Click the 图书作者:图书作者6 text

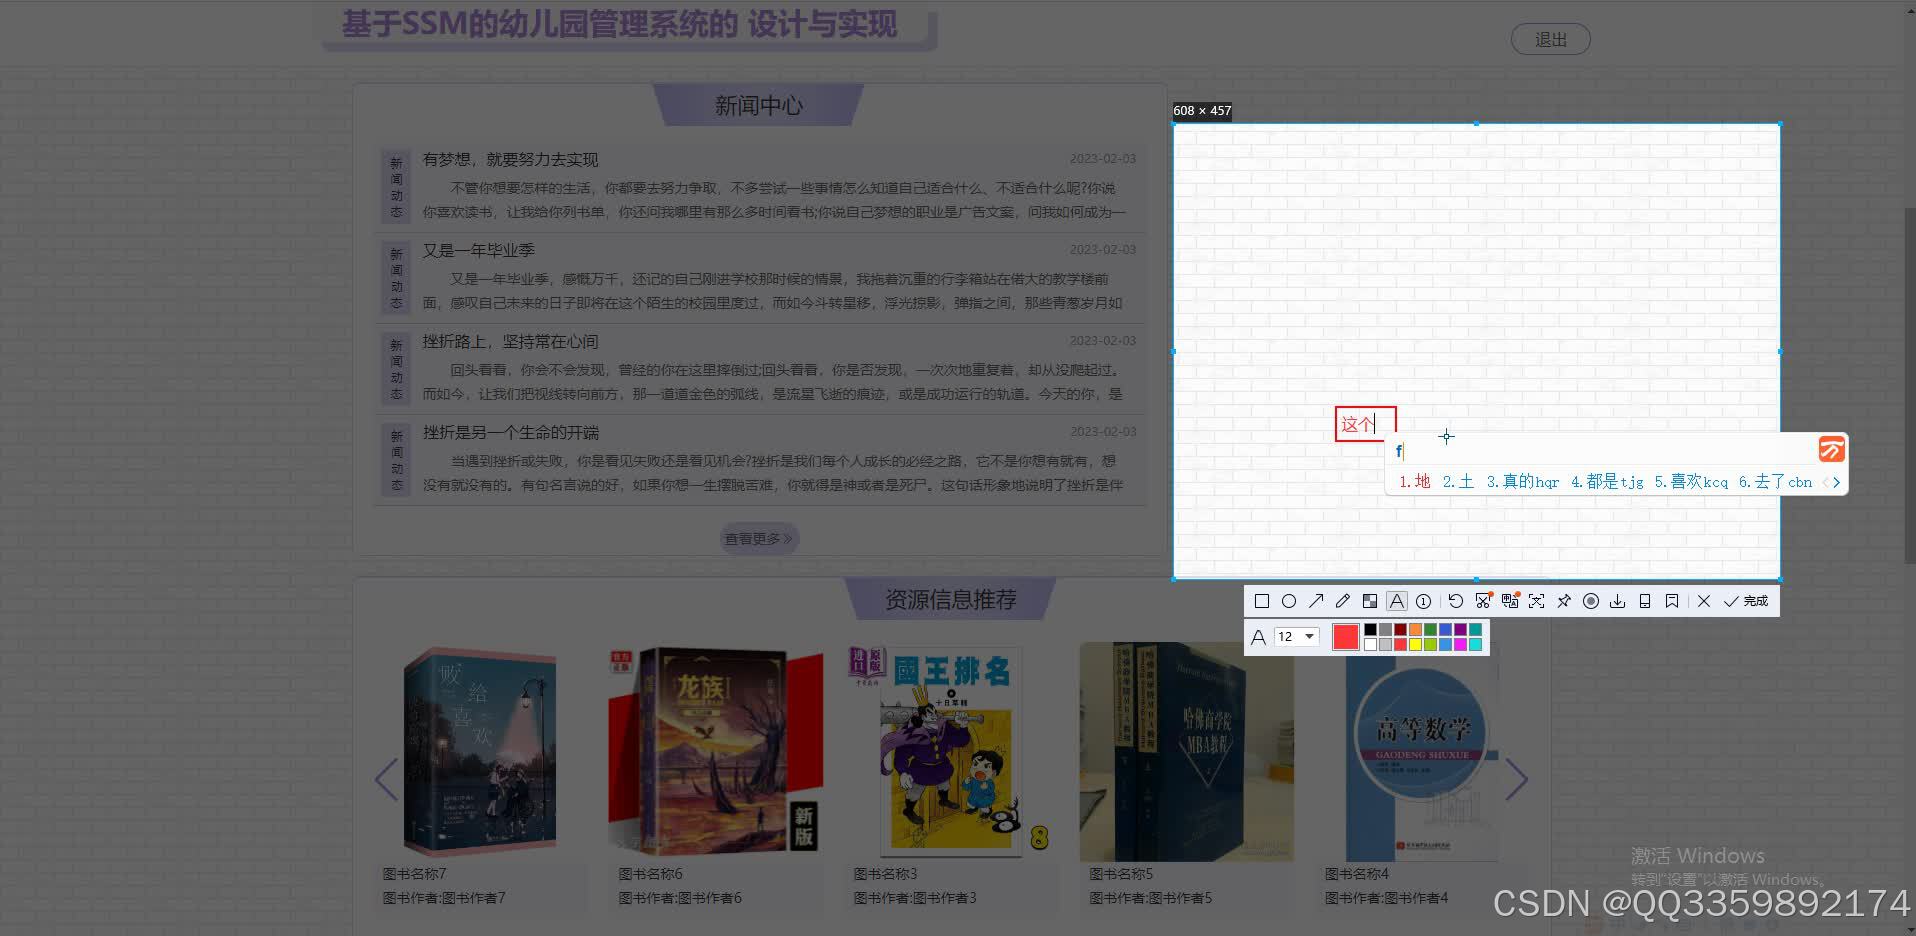[680, 898]
